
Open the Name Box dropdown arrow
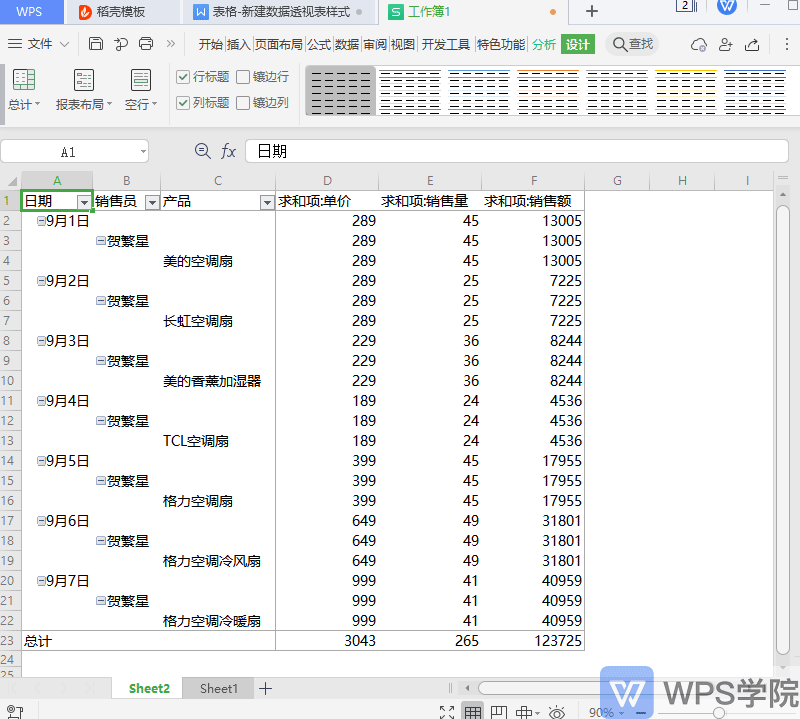(x=143, y=152)
